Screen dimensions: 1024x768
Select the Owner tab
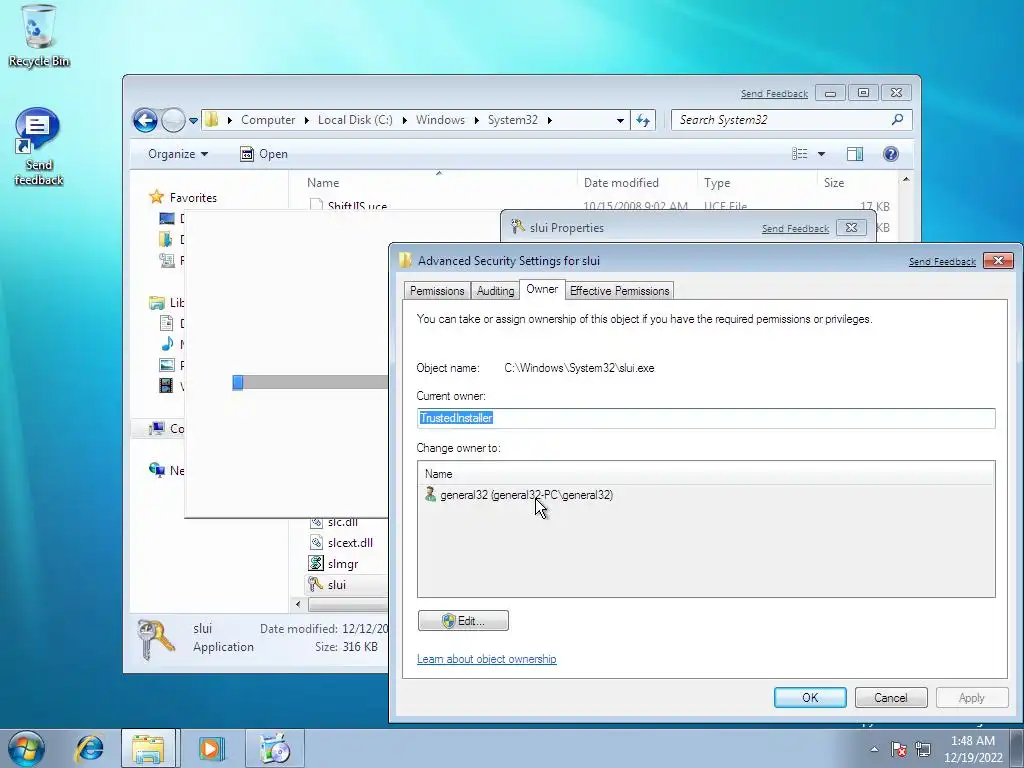click(x=542, y=289)
